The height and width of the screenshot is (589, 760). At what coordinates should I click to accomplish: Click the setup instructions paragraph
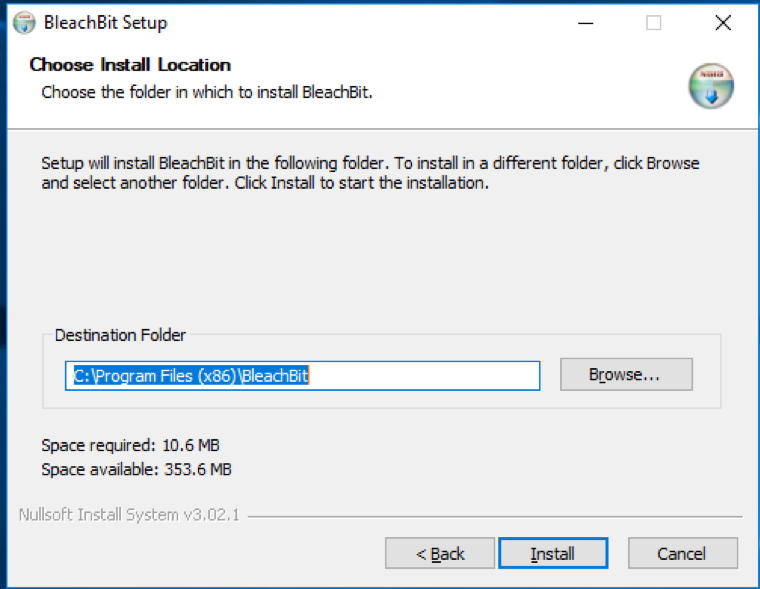click(370, 173)
